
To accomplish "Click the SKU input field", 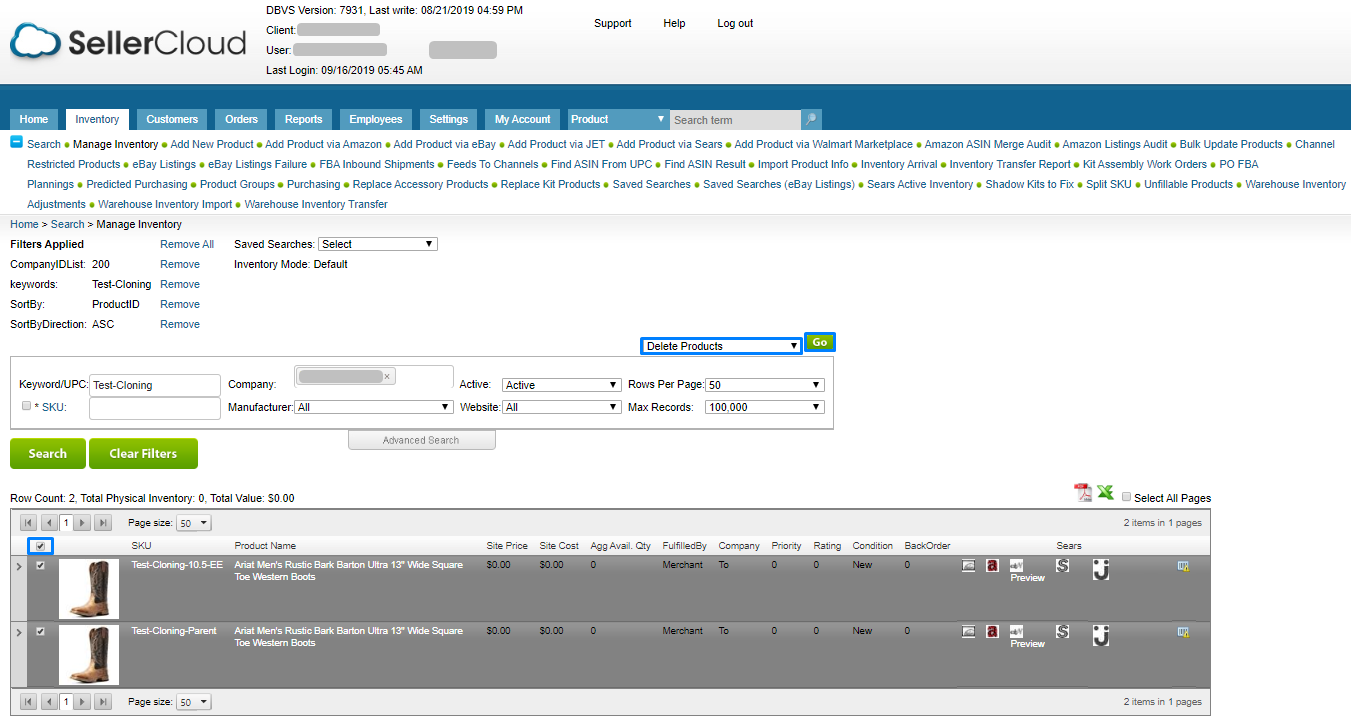I will (155, 408).
